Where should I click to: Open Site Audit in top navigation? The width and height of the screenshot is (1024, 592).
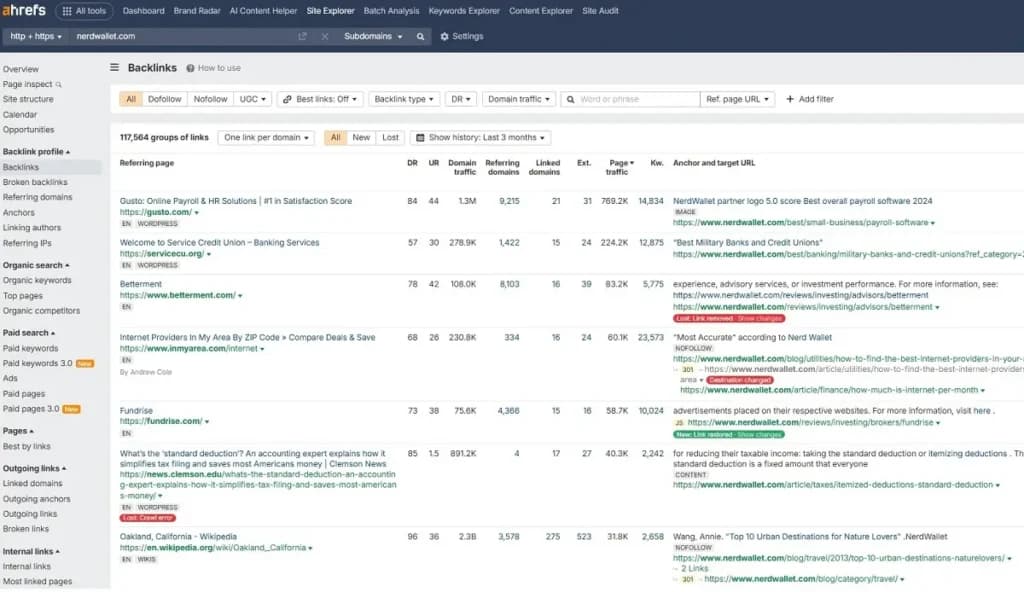pyautogui.click(x=600, y=11)
